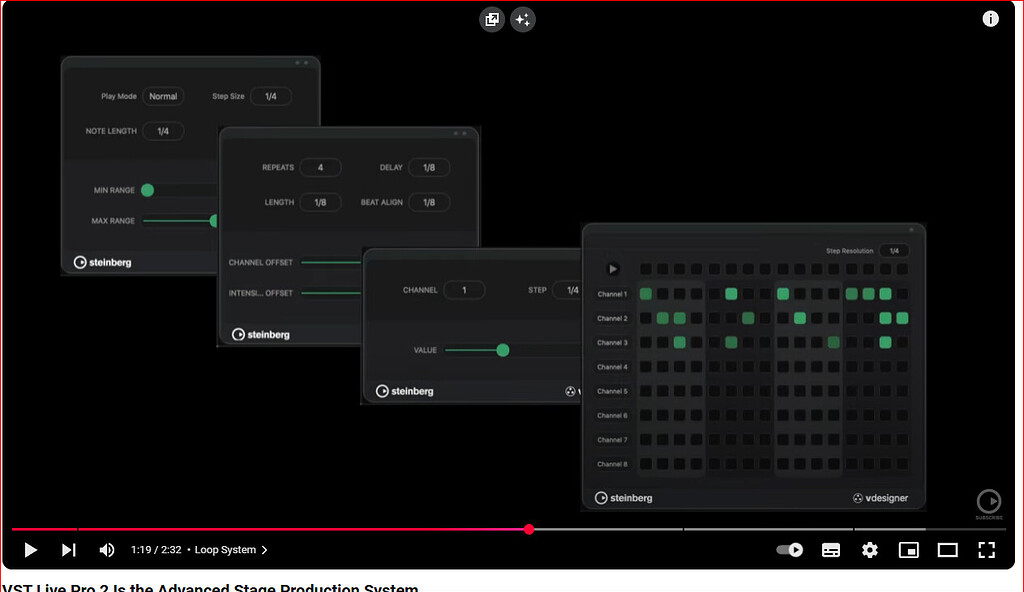Activate a step pad on Channel 1
This screenshot has height=592, width=1024.
[x=645, y=293]
